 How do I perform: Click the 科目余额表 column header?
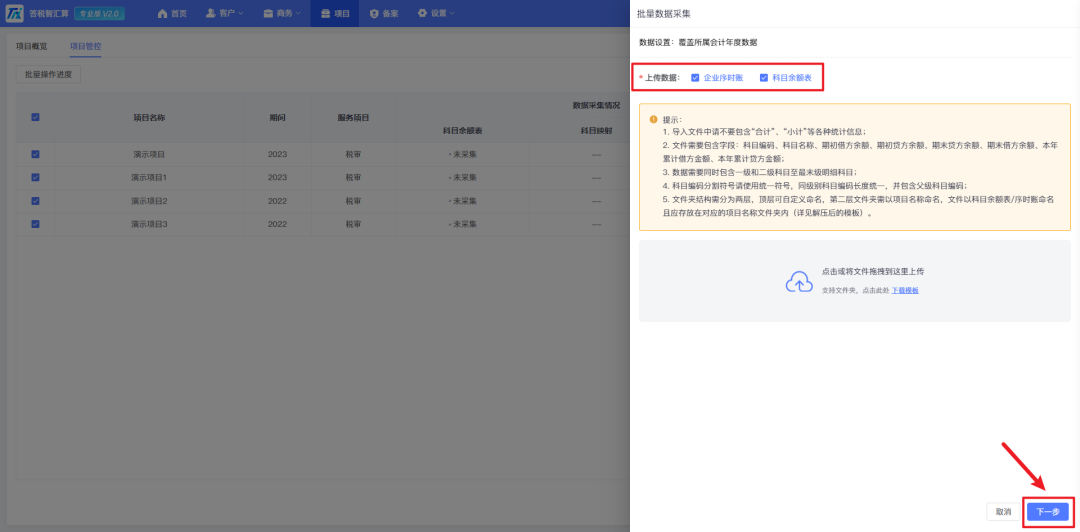click(x=461, y=130)
